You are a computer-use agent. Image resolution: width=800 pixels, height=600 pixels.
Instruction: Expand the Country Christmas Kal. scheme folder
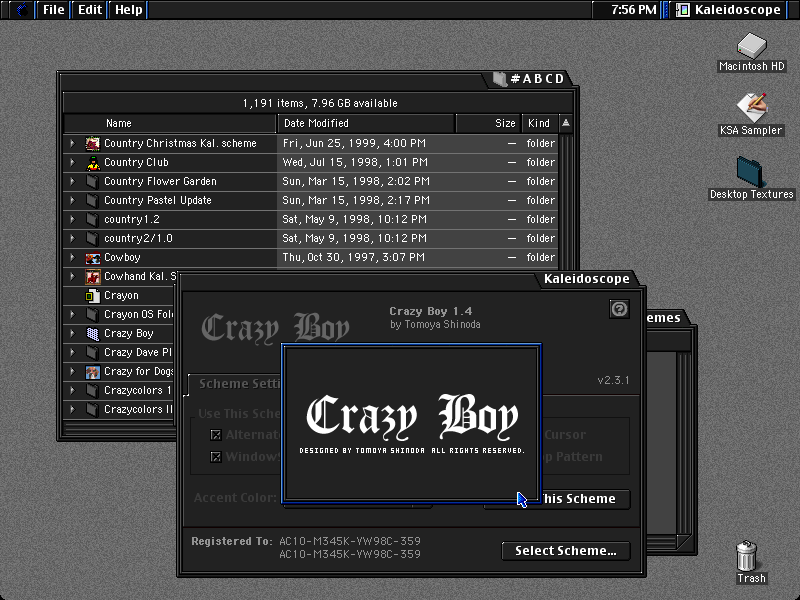point(72,143)
